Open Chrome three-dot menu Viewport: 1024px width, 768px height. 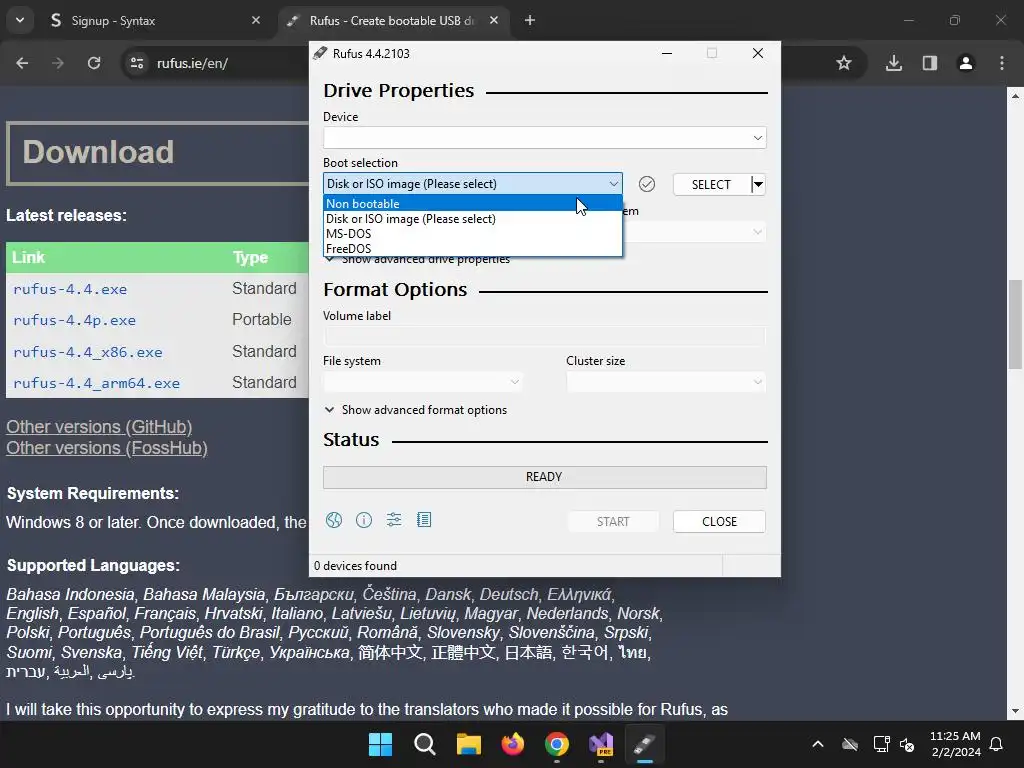1002,63
